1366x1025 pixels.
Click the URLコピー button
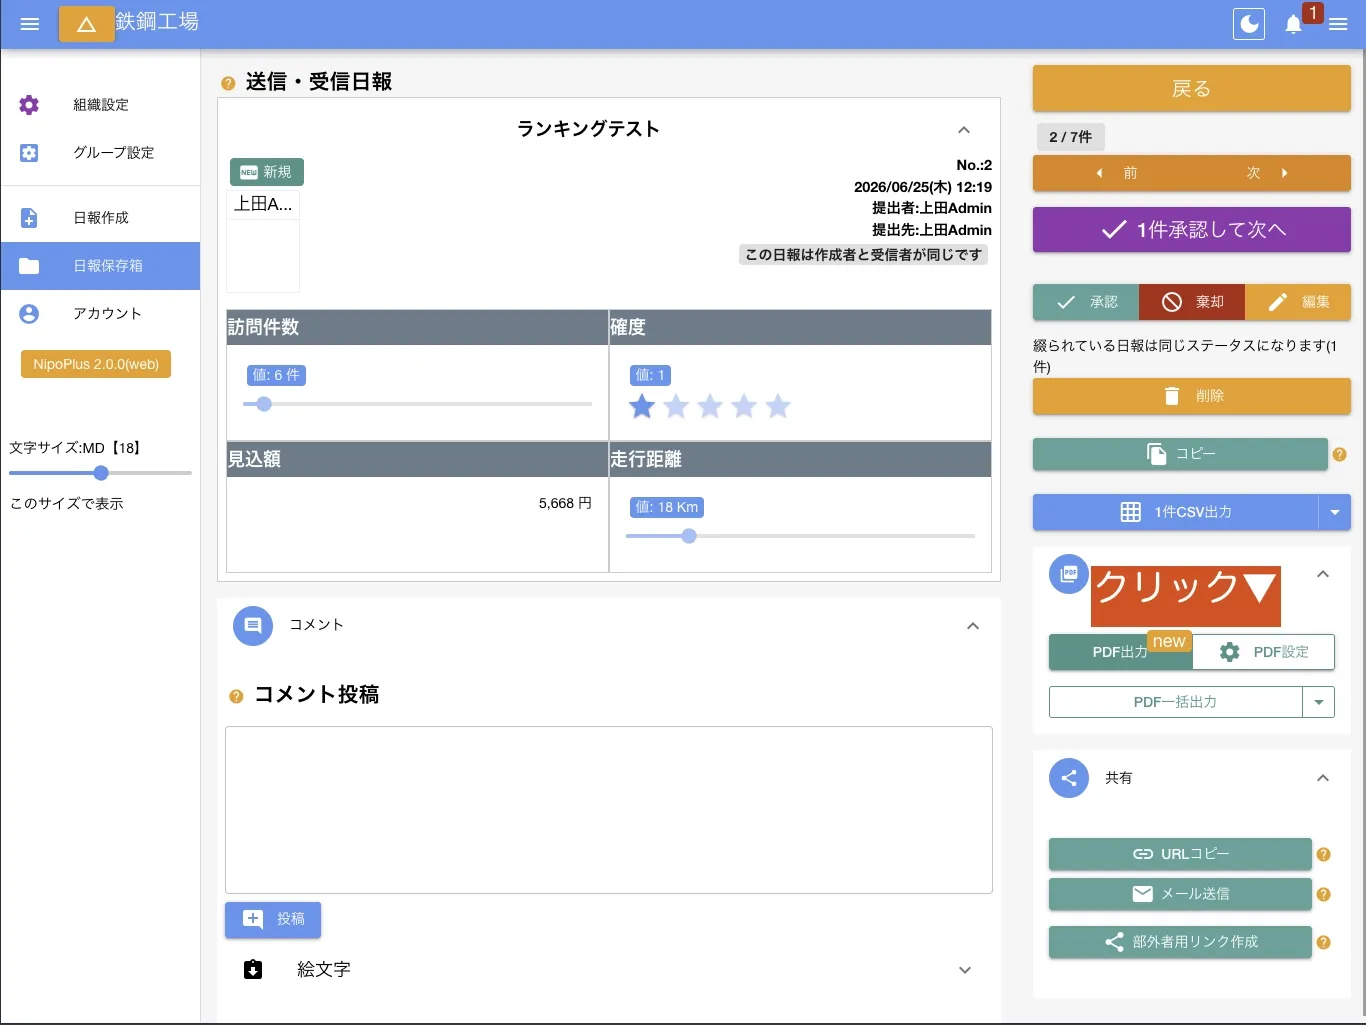(x=1180, y=854)
